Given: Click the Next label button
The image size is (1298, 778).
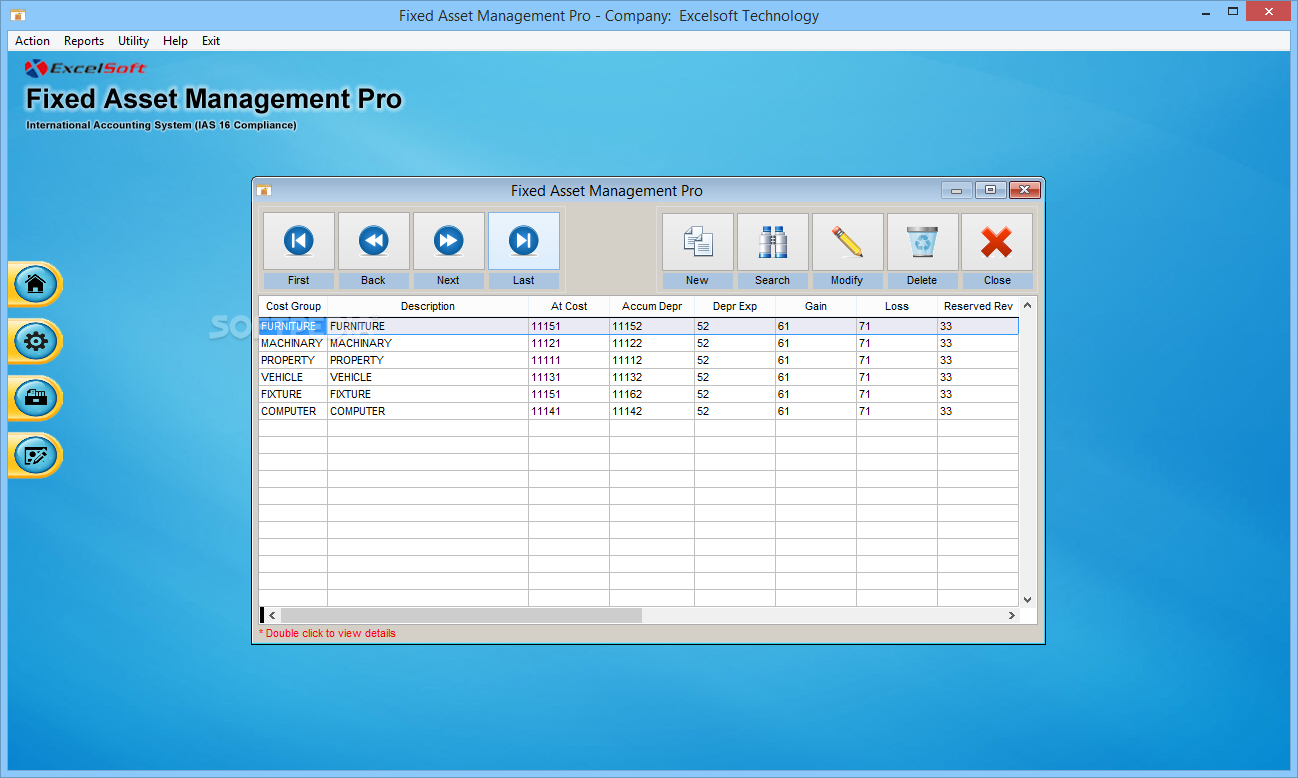Looking at the screenshot, I should pyautogui.click(x=449, y=280).
